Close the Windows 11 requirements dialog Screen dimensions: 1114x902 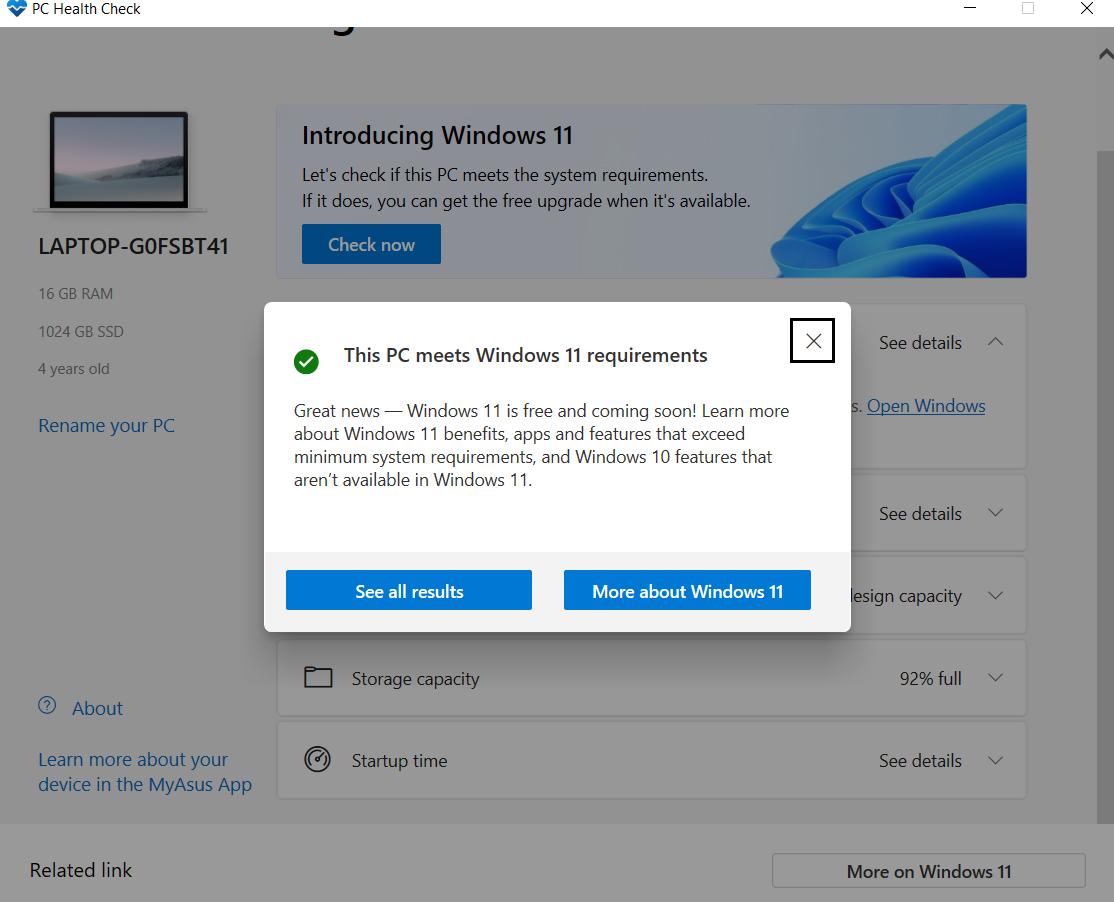[x=813, y=341]
